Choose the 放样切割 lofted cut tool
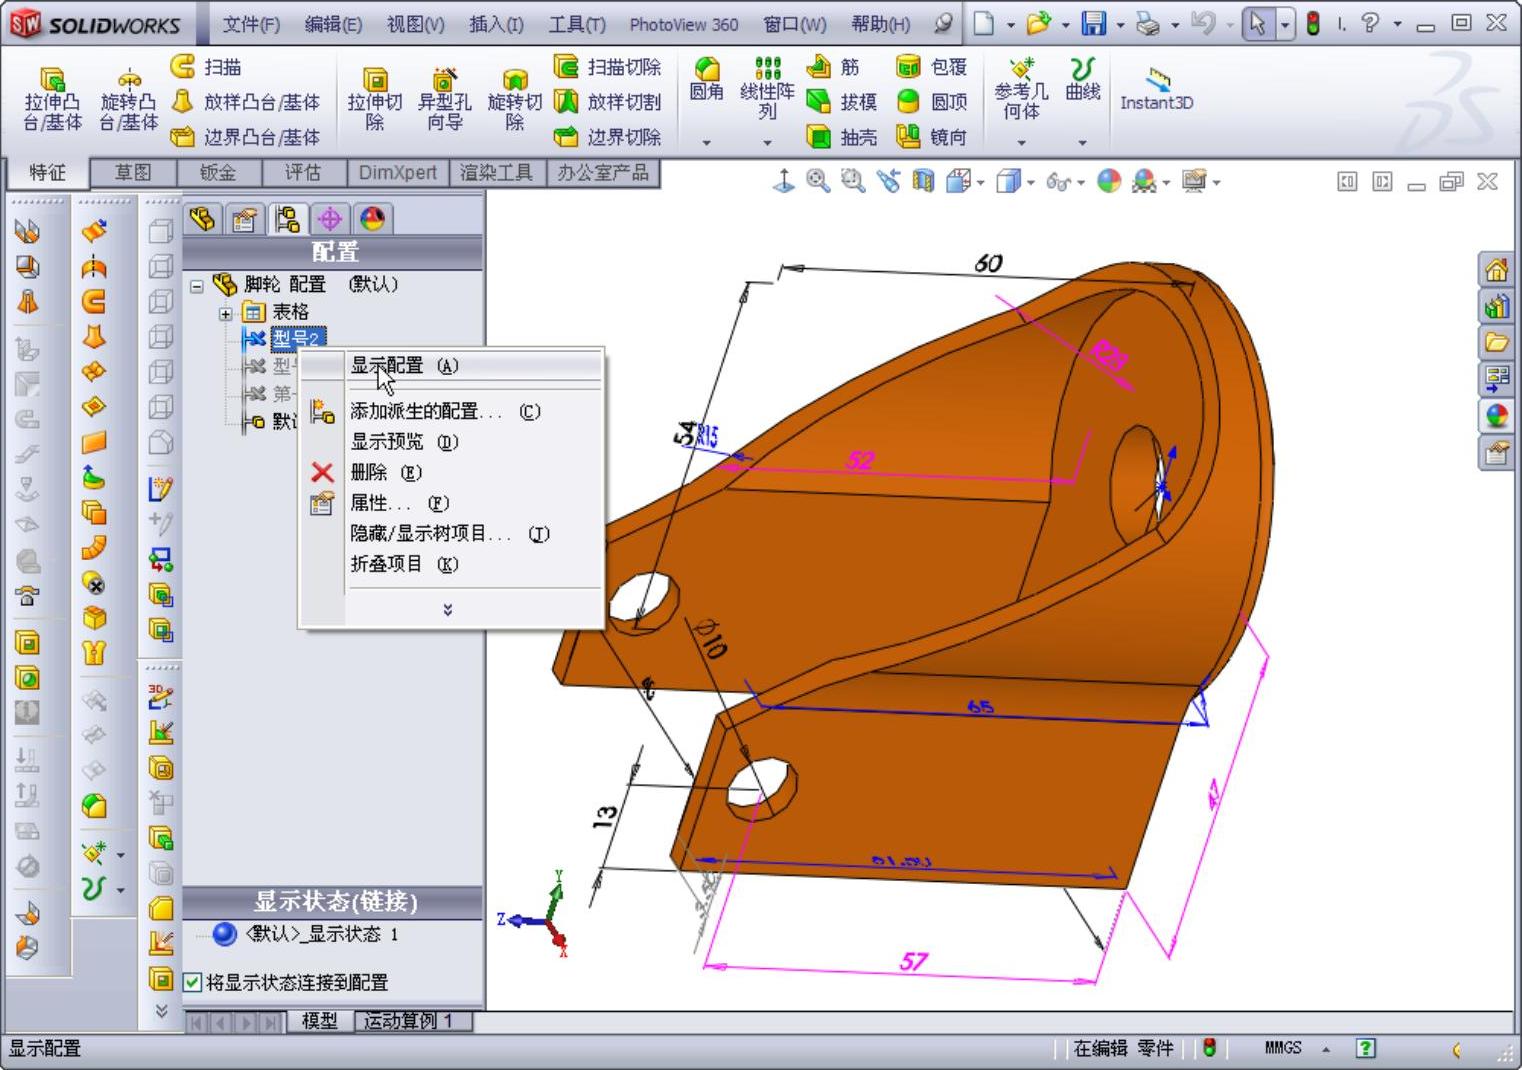1522x1070 pixels. [x=607, y=102]
